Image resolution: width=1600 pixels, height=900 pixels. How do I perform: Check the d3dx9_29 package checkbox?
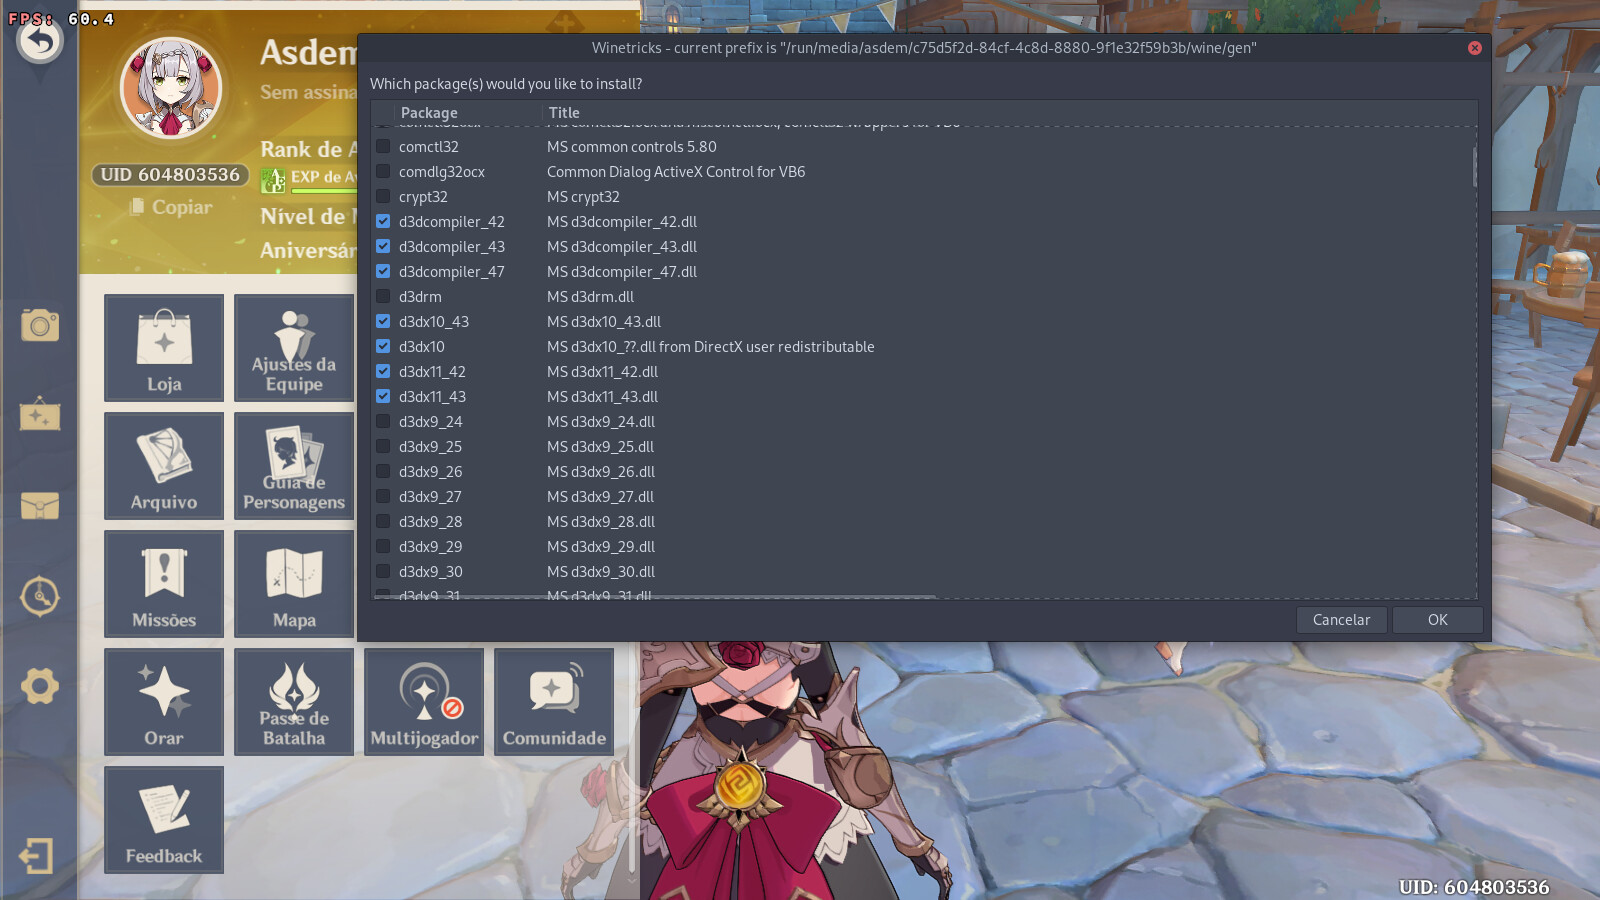tap(383, 546)
